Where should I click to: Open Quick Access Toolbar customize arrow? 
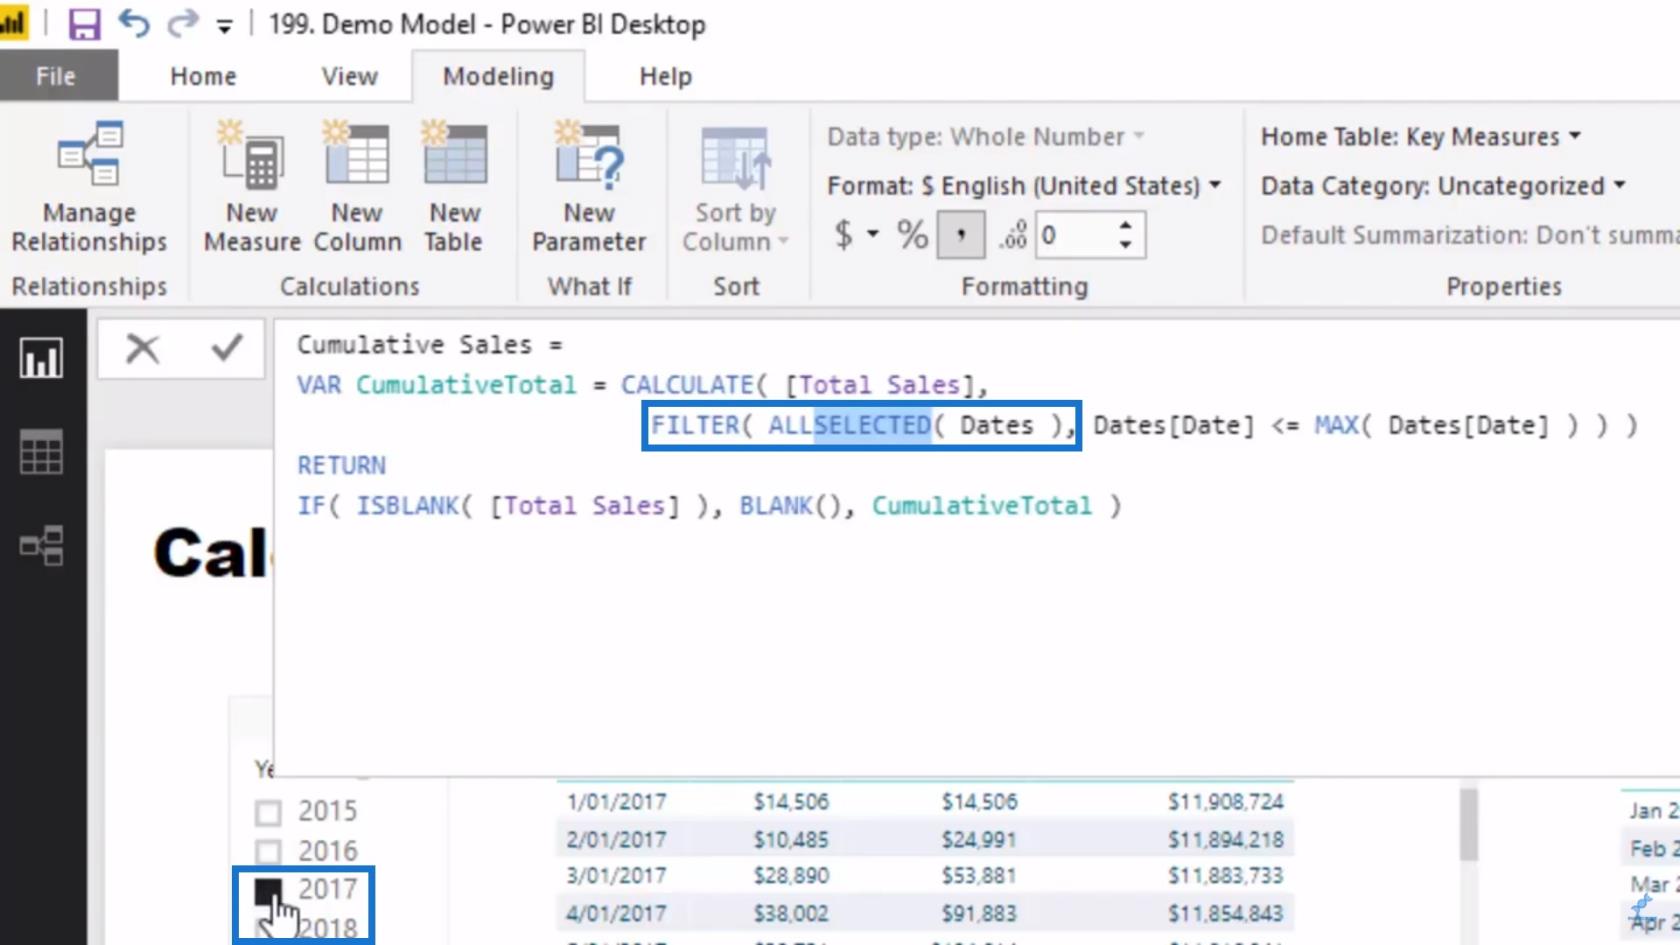[x=224, y=27]
